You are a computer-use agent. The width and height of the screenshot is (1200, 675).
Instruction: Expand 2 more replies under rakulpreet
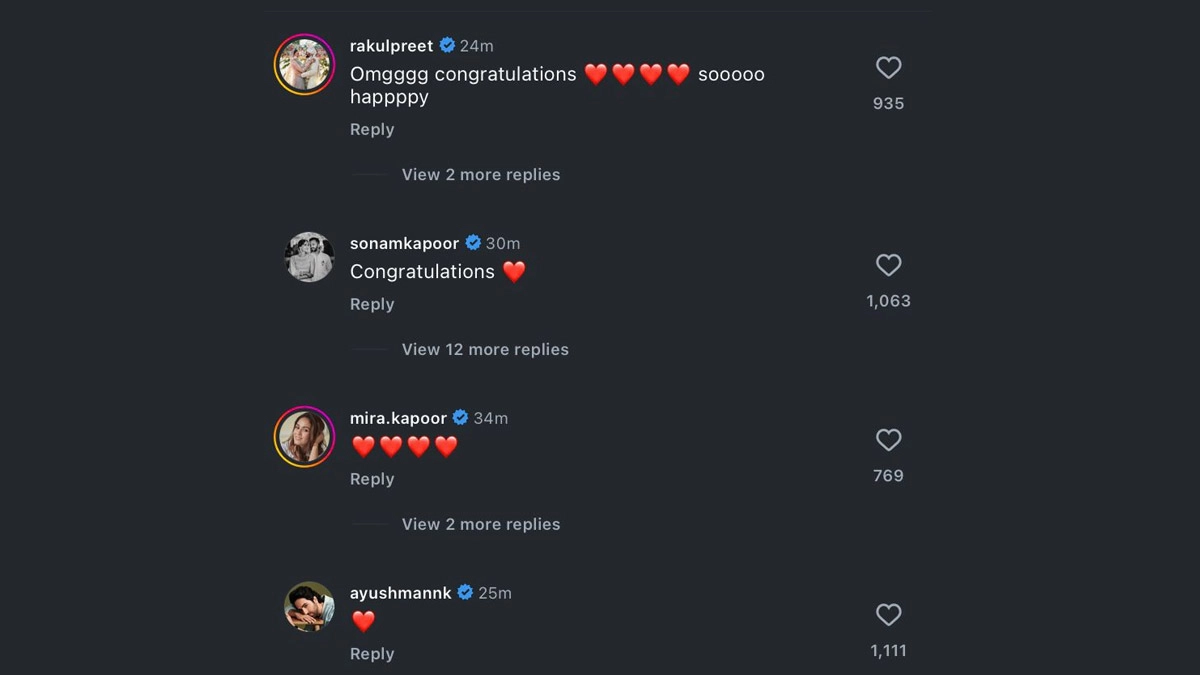click(480, 175)
